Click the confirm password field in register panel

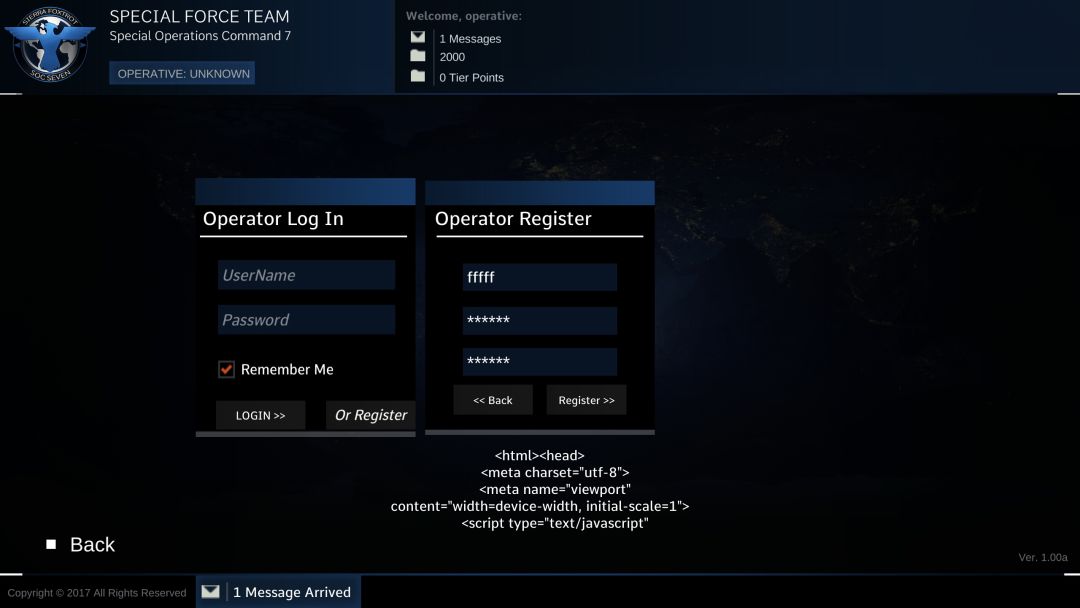click(x=540, y=361)
